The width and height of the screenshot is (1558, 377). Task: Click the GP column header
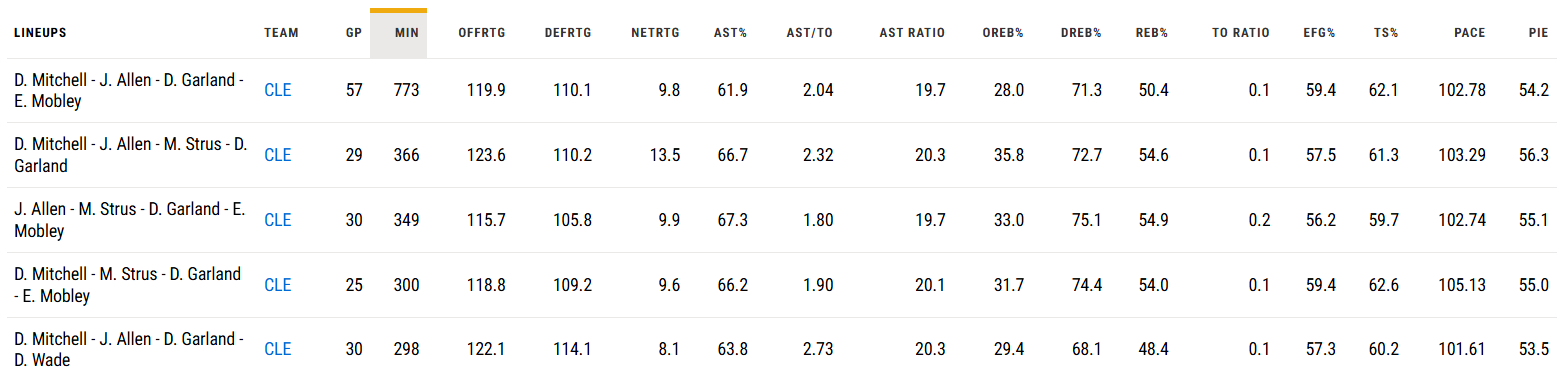[353, 33]
